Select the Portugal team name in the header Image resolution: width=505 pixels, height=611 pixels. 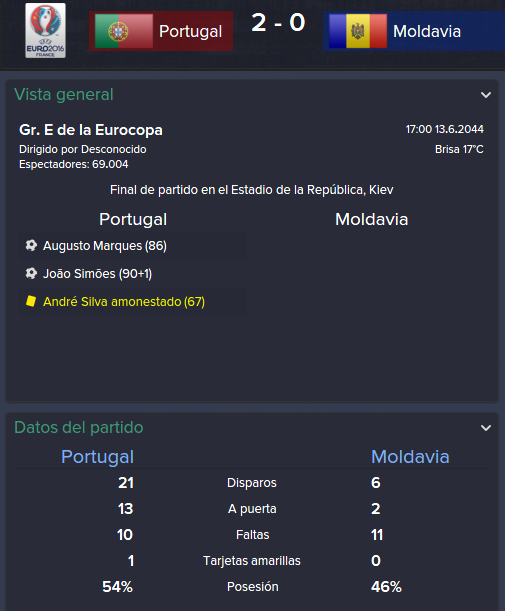(191, 31)
